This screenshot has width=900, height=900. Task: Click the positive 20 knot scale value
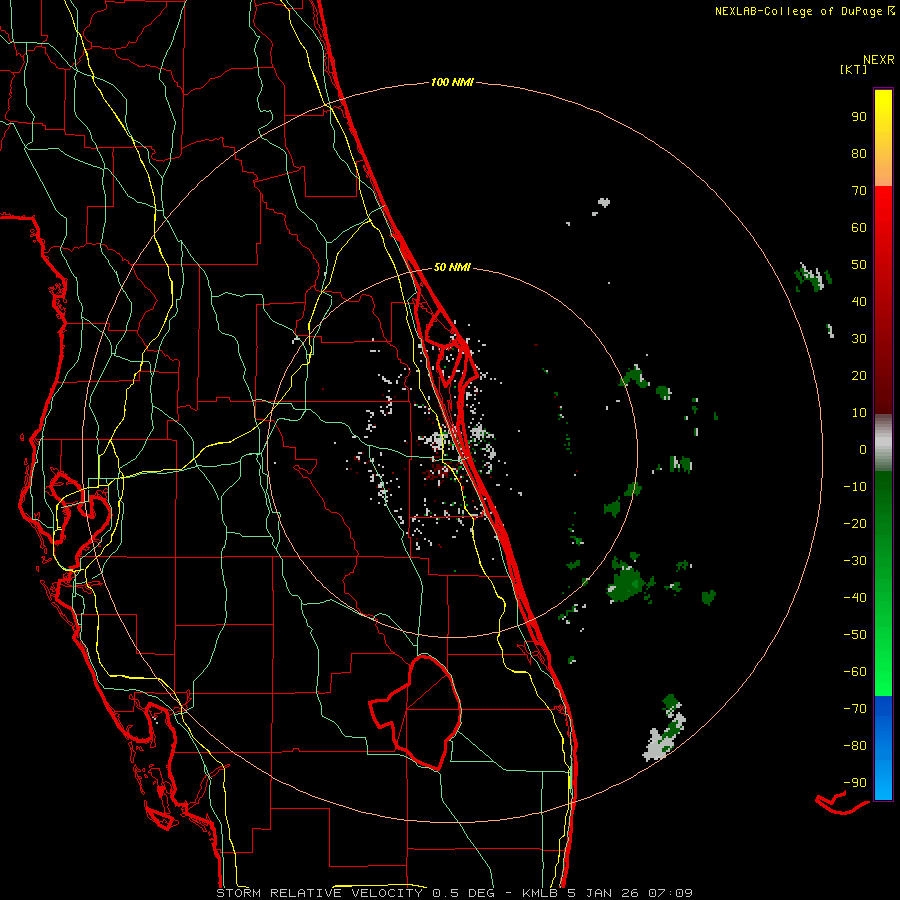859,375
